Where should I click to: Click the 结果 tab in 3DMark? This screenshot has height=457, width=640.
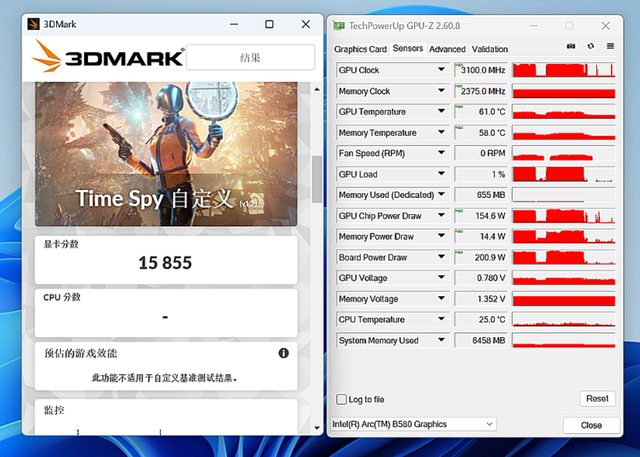pos(250,57)
